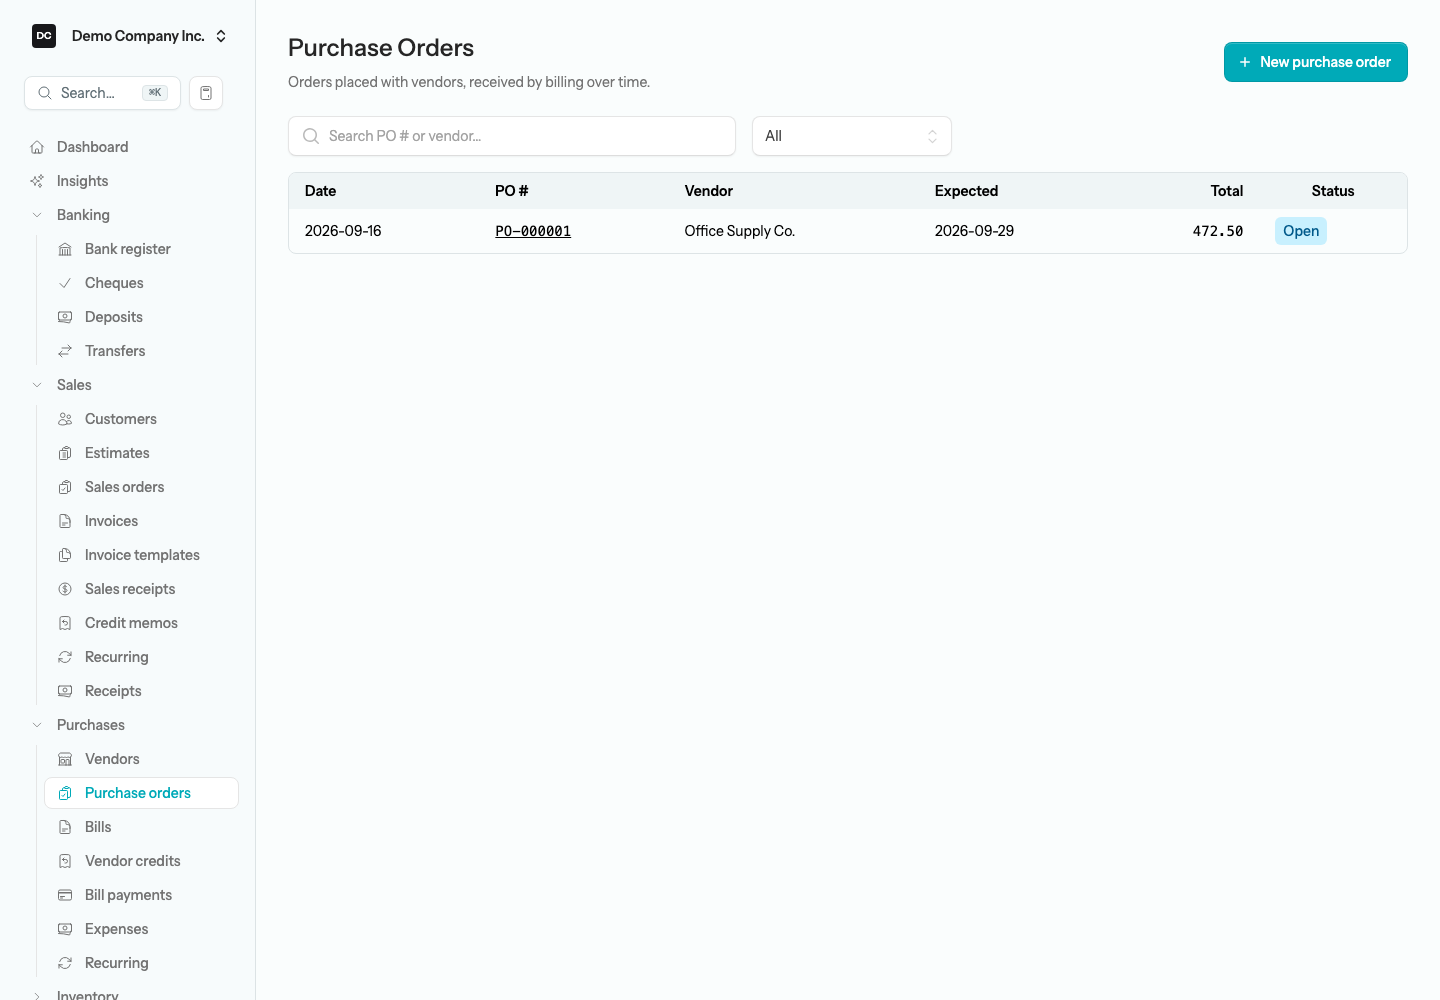Click the Vendor column header
This screenshot has height=1000, width=1440.
point(709,191)
